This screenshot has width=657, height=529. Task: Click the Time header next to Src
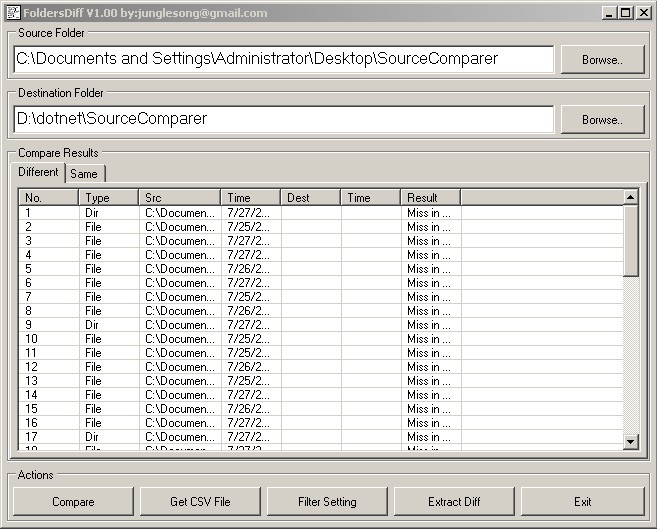251,197
